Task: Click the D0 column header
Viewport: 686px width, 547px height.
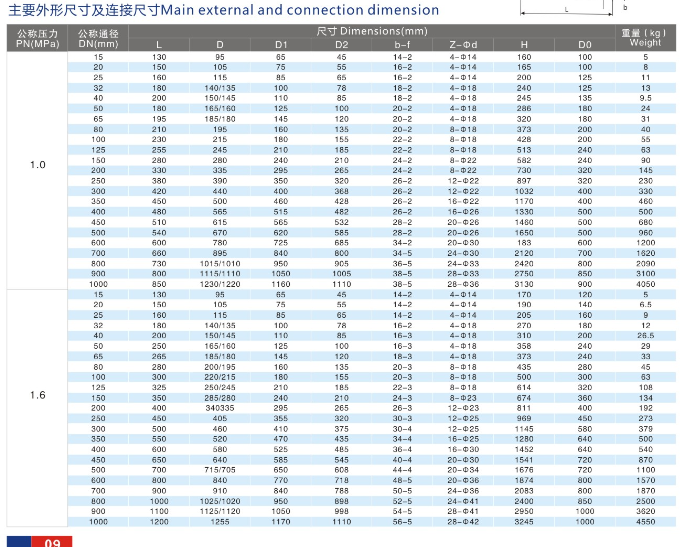Action: coord(585,45)
